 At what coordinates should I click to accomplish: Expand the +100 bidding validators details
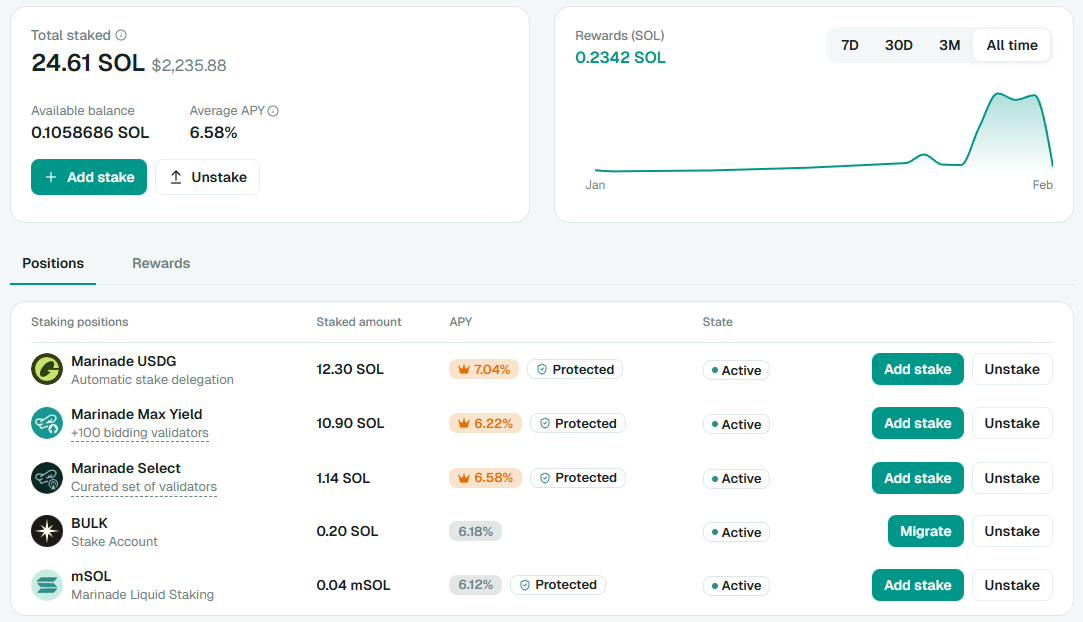tap(140, 433)
